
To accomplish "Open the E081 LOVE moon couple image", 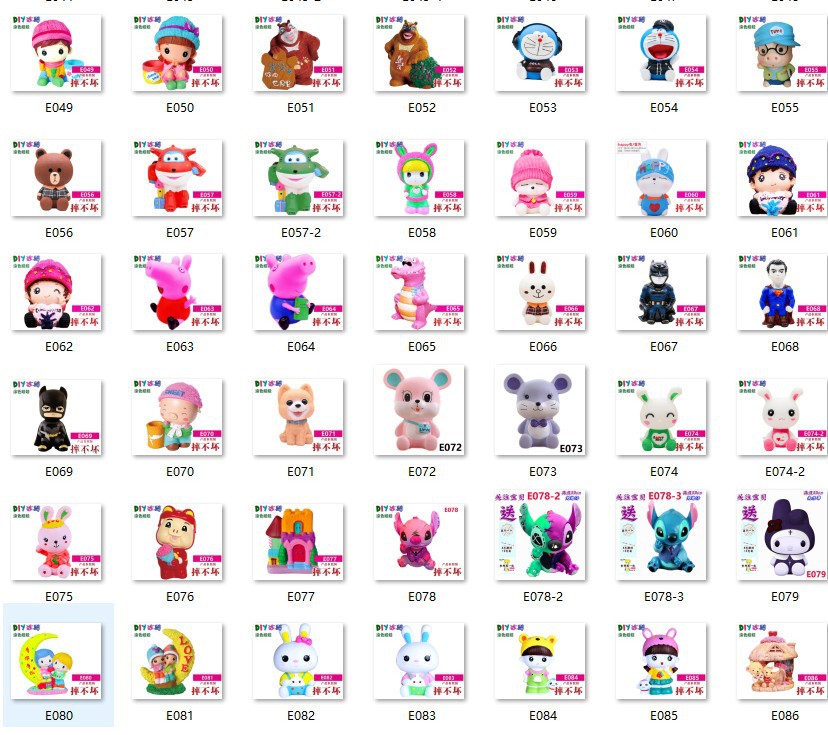I will point(177,661).
